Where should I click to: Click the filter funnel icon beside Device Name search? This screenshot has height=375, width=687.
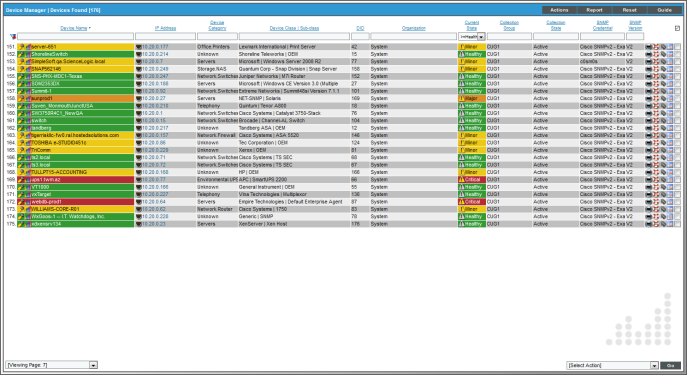pyautogui.click(x=13, y=37)
